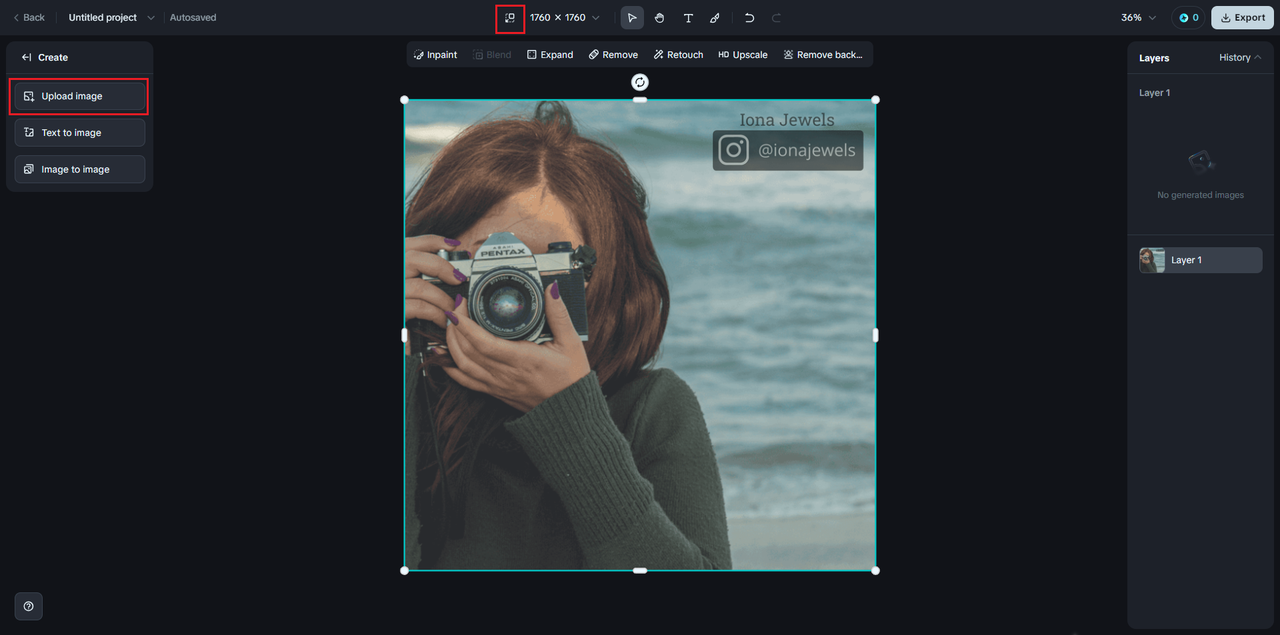Screen dimensions: 1280x635
Task: Click the rotate handle above the image
Action: pyautogui.click(x=640, y=82)
